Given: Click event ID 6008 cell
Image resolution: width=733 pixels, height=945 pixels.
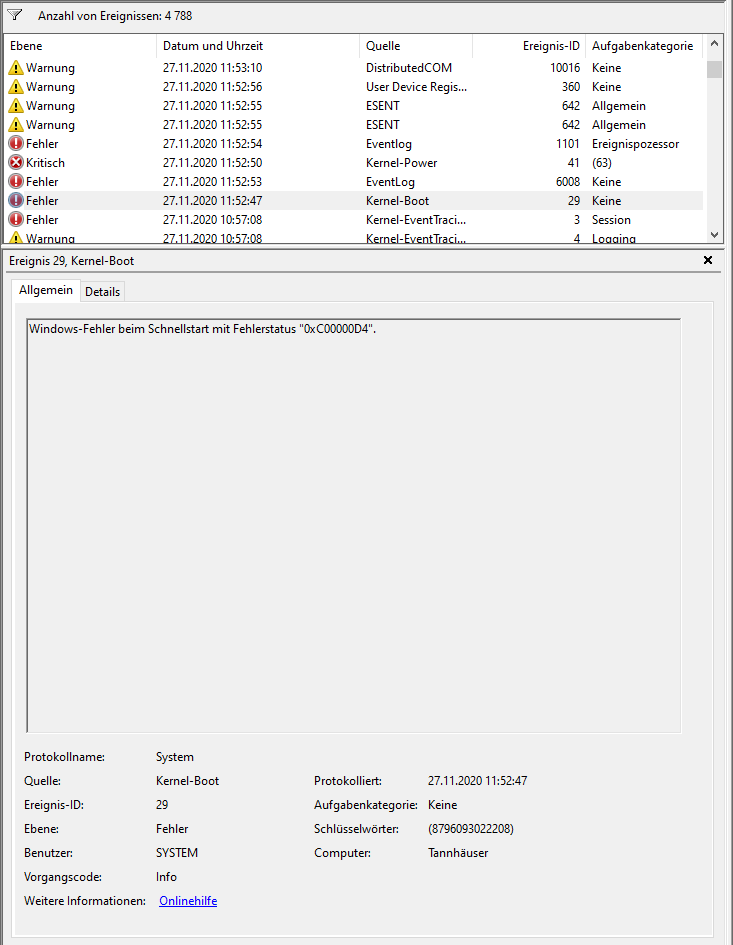Looking at the screenshot, I should [568, 181].
